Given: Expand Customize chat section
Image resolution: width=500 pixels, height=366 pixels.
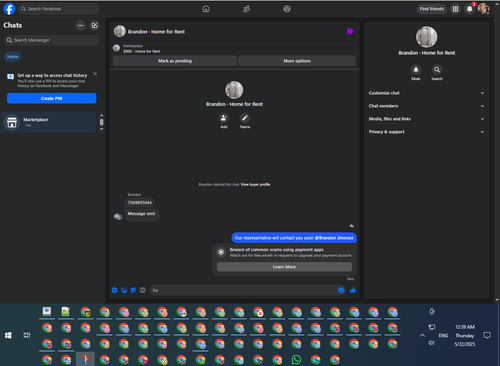Looking at the screenshot, I should click(x=426, y=93).
